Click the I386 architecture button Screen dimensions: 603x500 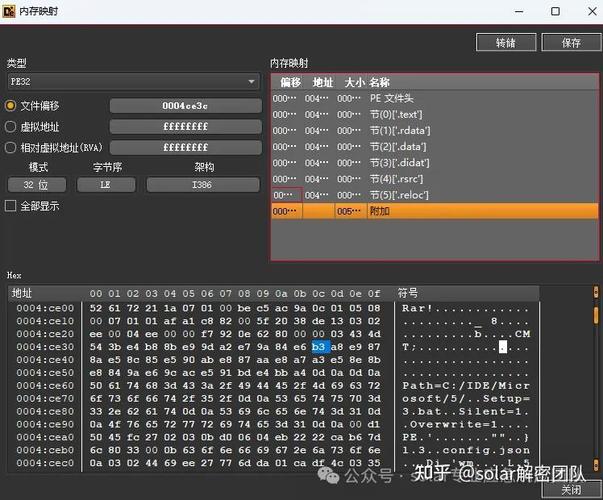point(203,185)
